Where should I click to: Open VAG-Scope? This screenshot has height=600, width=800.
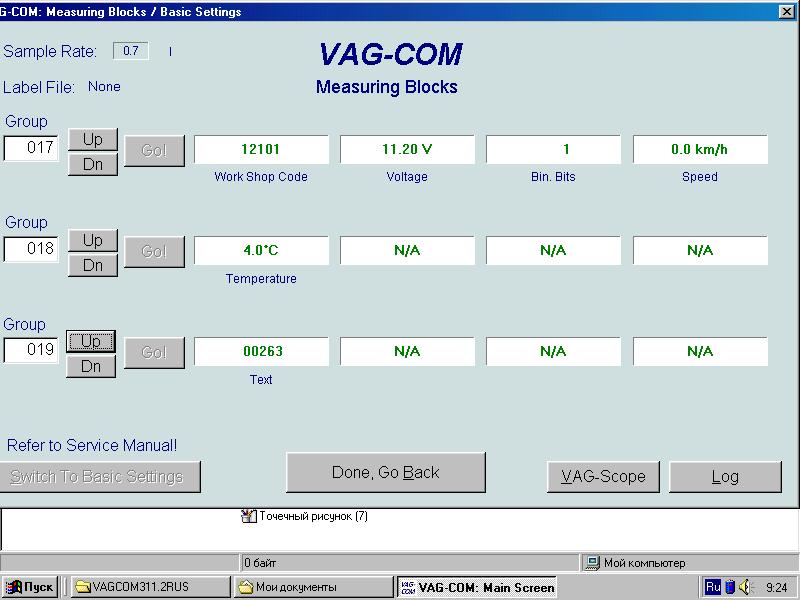[x=603, y=477]
